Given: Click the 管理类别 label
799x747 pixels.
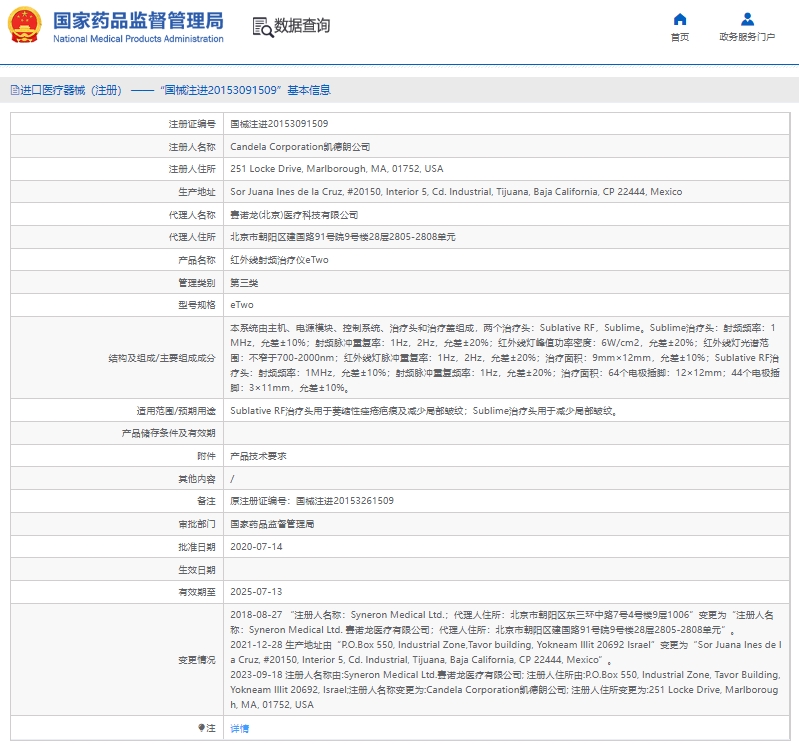Looking at the screenshot, I should click(x=197, y=283).
